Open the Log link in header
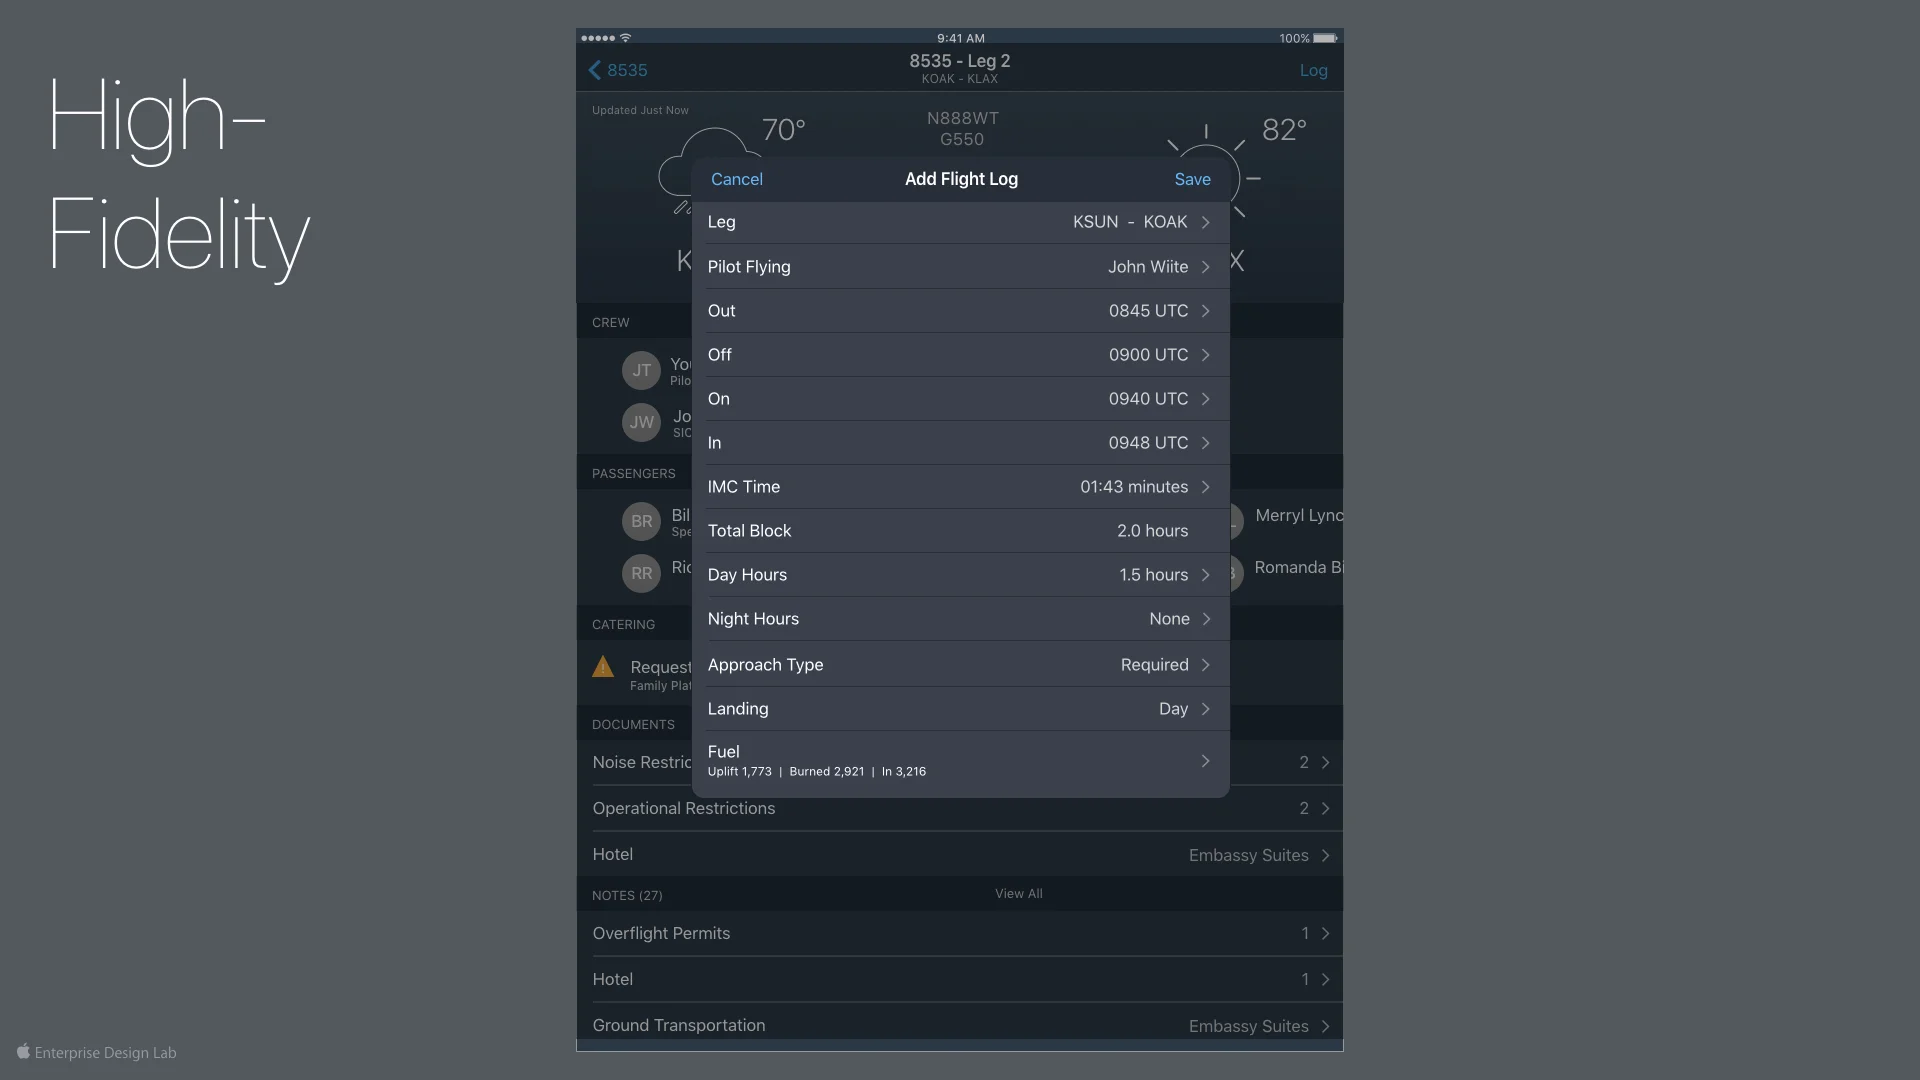The height and width of the screenshot is (1080, 1920). coord(1313,70)
